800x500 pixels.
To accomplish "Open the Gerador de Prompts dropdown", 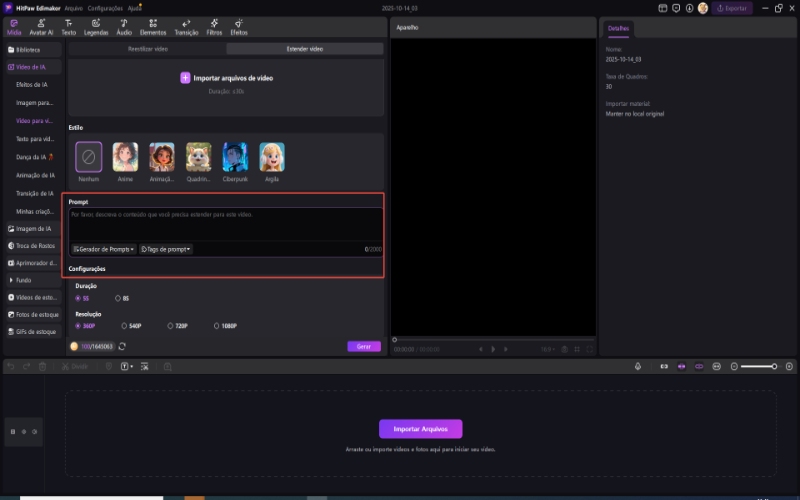I will click(104, 249).
